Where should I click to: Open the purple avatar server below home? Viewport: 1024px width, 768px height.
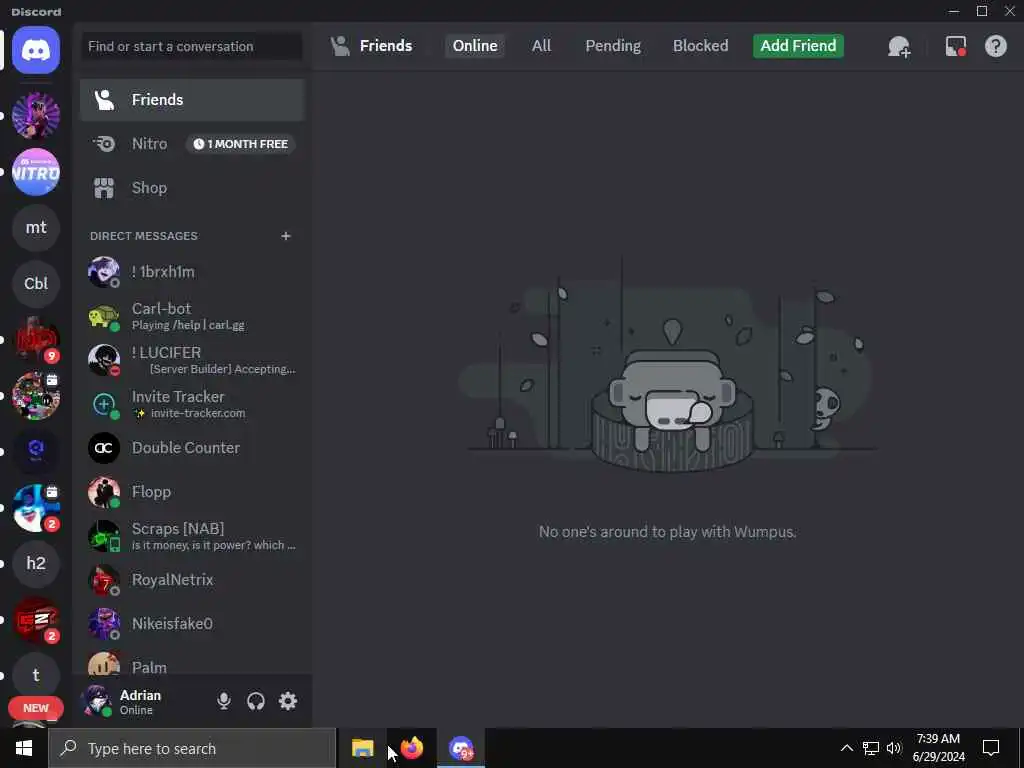click(x=36, y=116)
